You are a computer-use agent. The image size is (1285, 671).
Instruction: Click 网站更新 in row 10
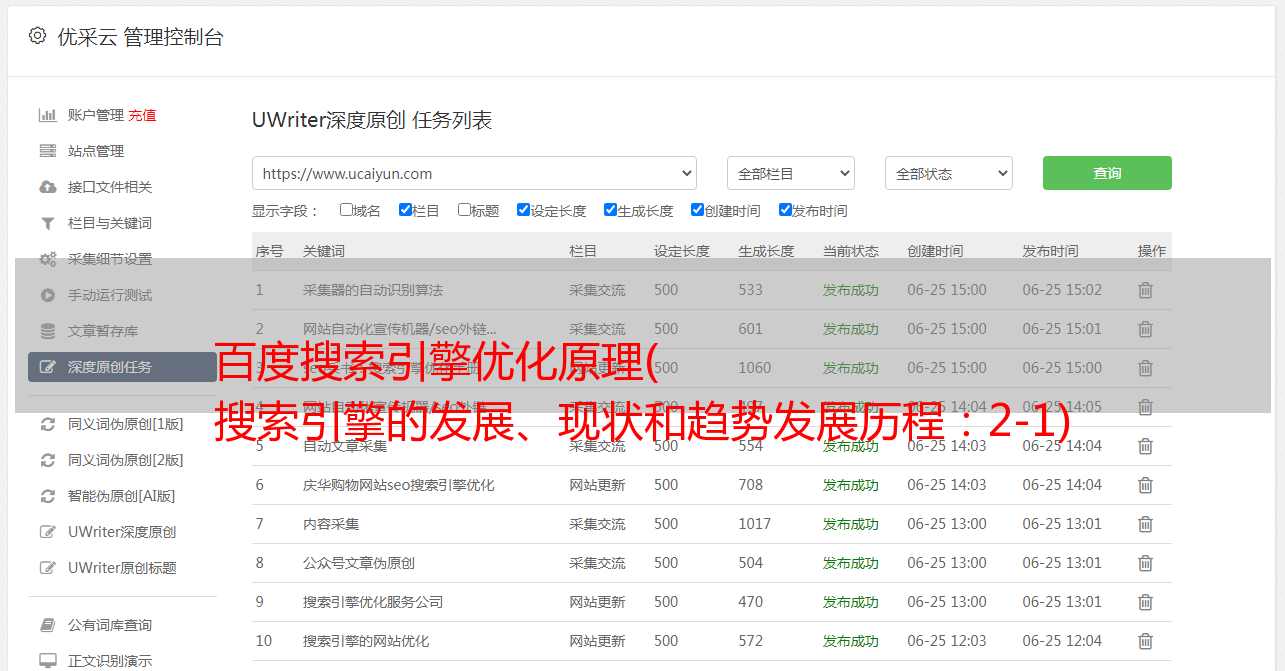[x=597, y=641]
